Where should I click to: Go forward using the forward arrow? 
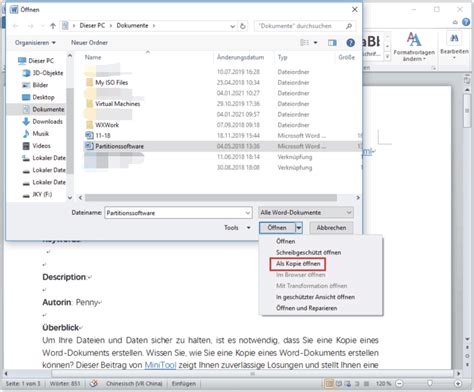(x=31, y=26)
